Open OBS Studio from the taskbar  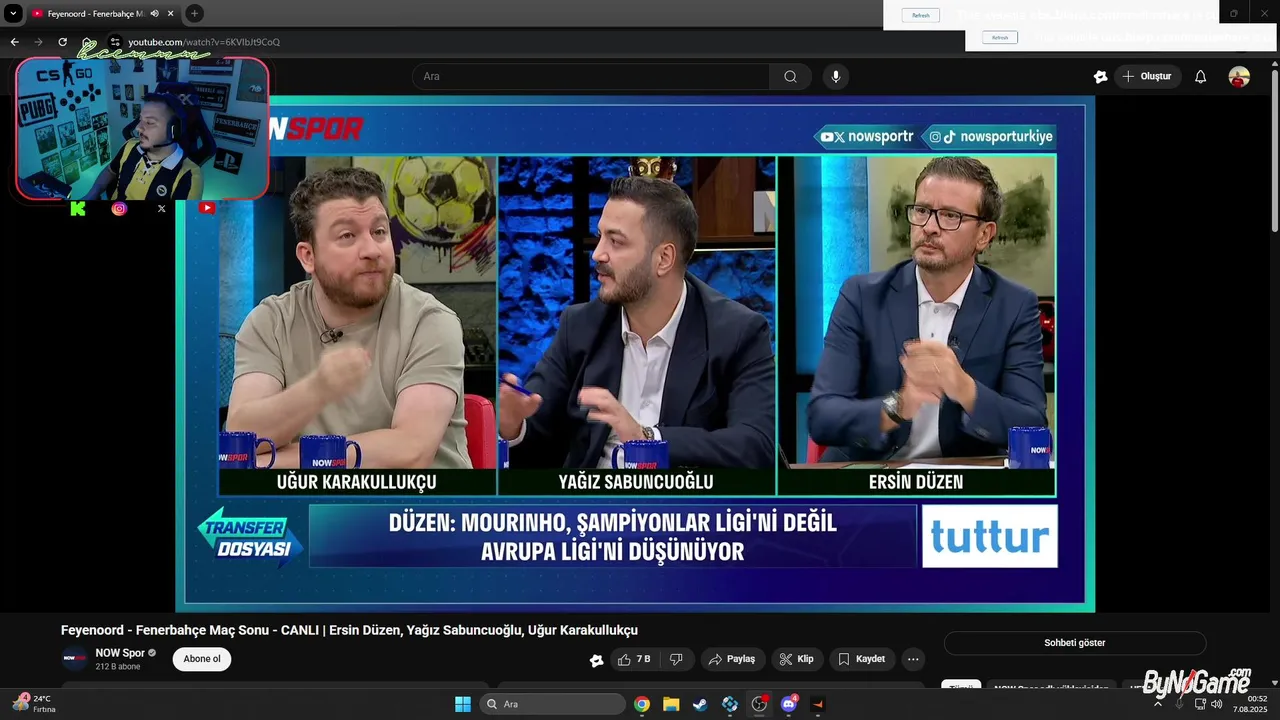tap(759, 704)
